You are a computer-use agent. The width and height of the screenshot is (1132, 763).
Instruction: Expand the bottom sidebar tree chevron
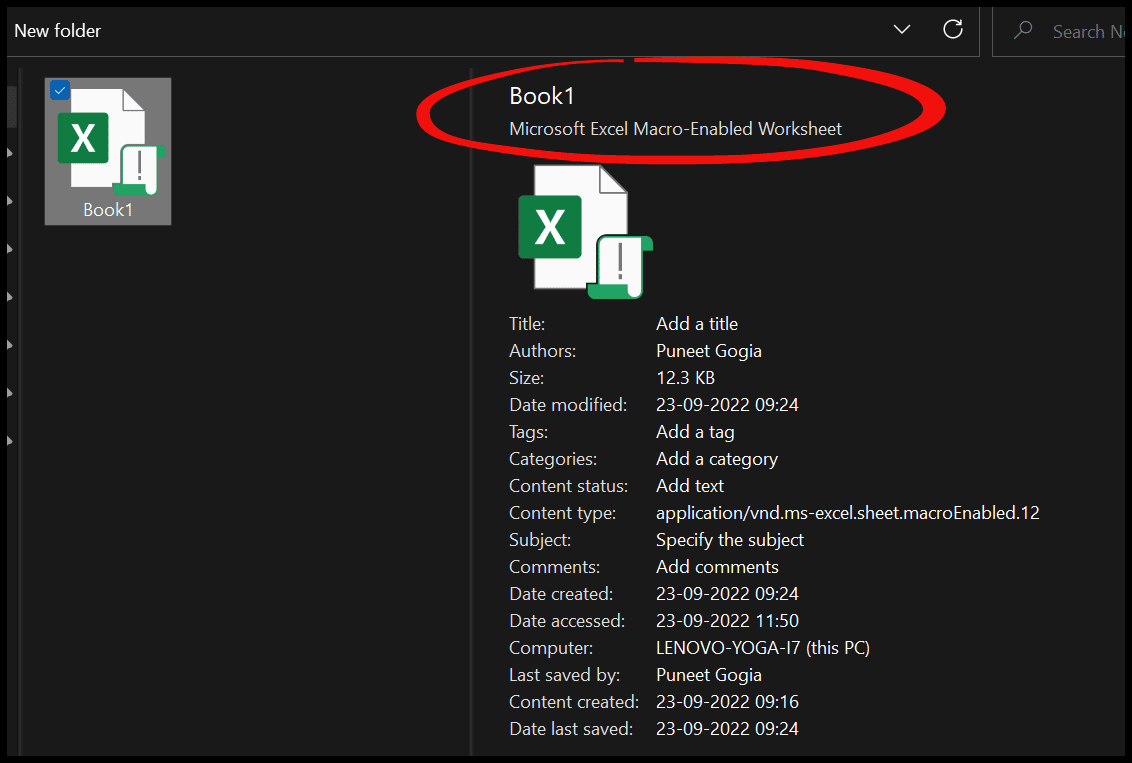[x=9, y=440]
